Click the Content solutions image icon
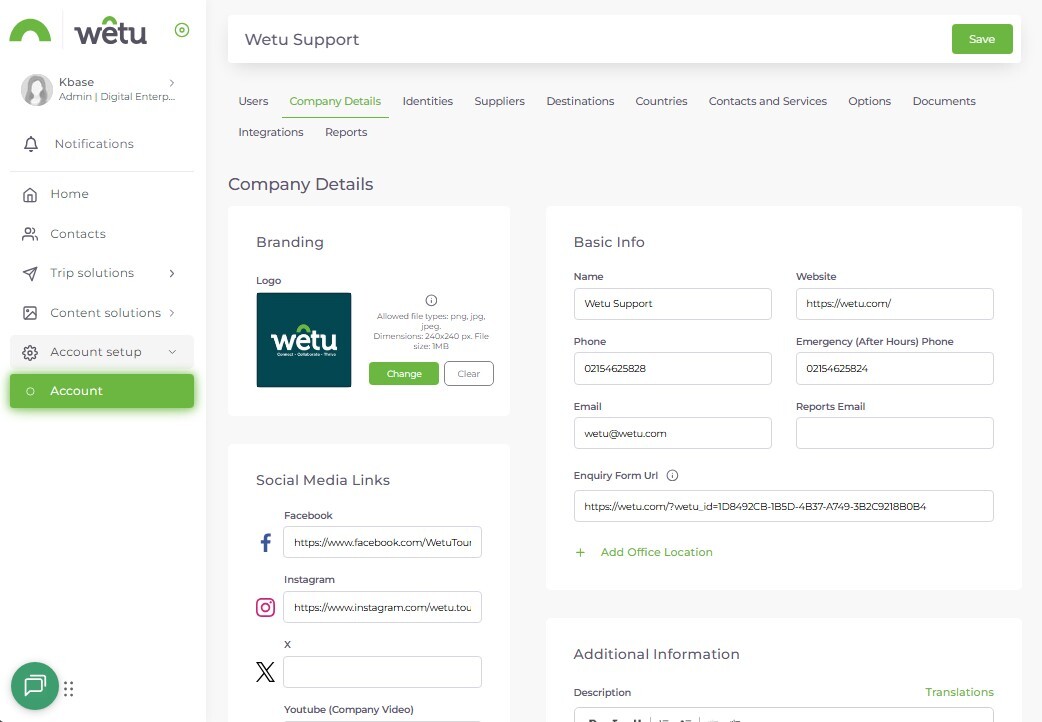1042x722 pixels. pos(30,313)
